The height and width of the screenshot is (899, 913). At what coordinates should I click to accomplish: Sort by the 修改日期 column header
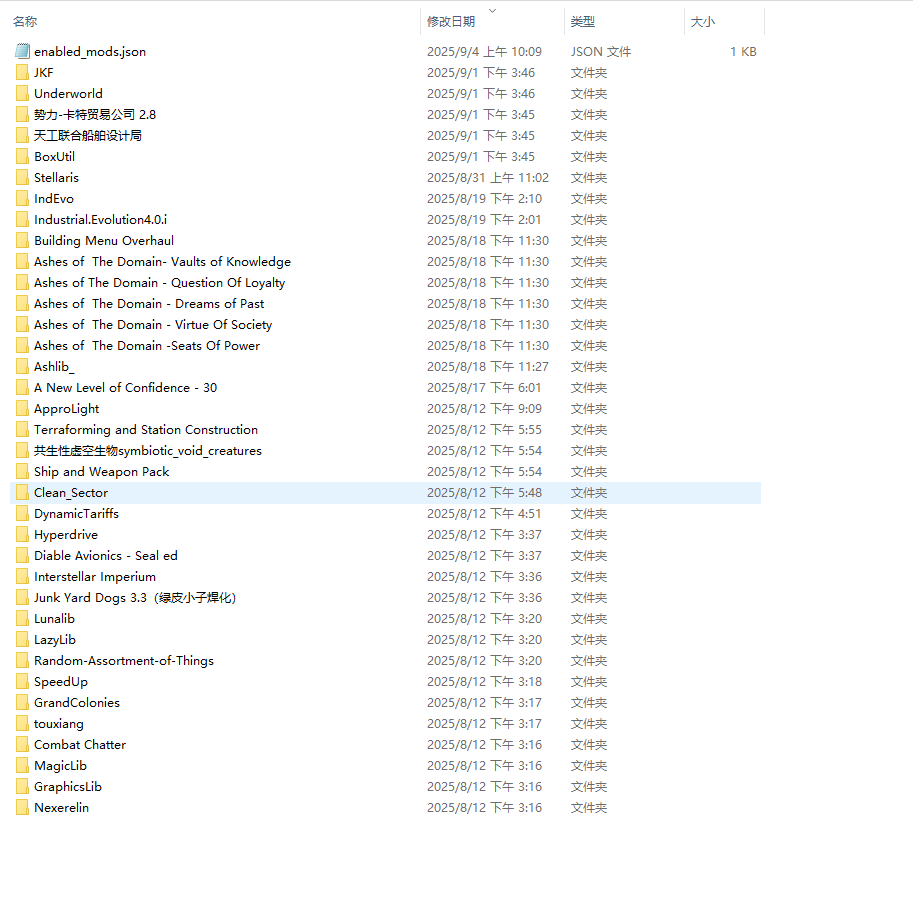click(451, 21)
